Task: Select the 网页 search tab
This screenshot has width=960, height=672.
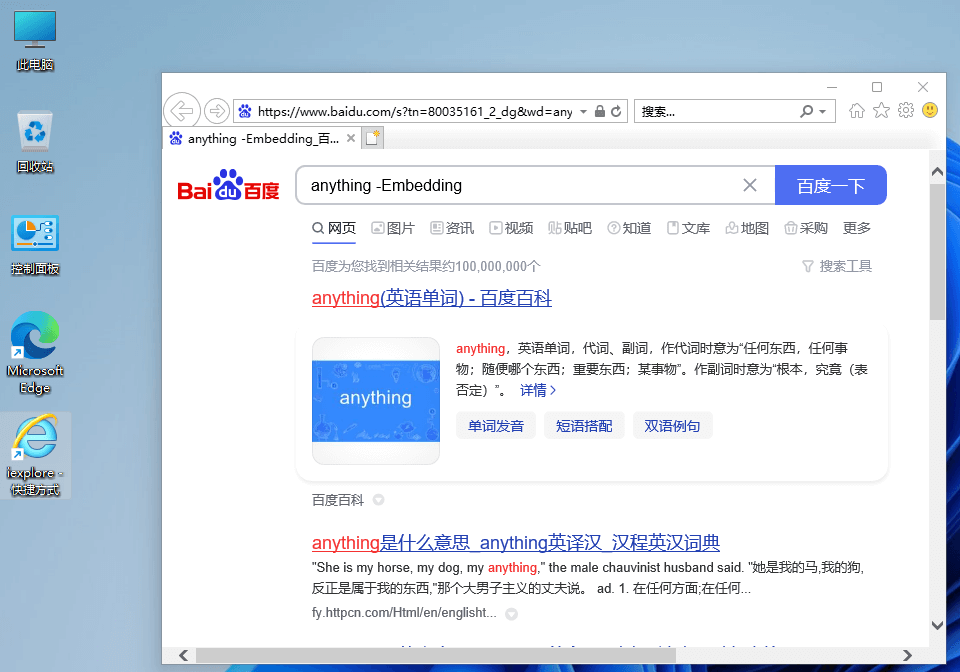Action: (334, 228)
